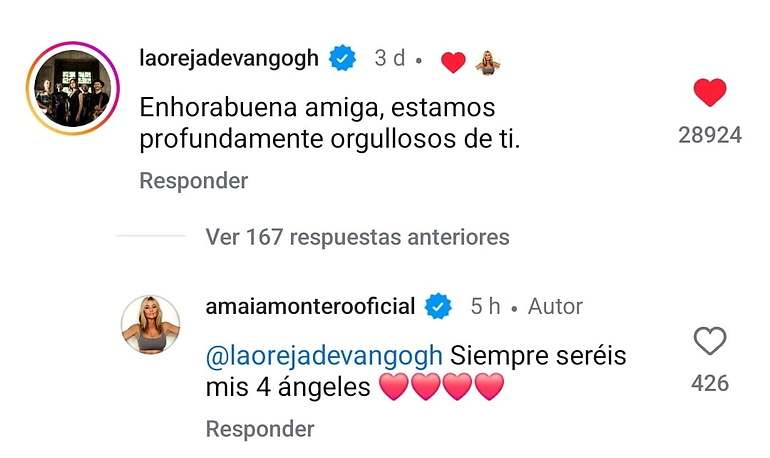Open amaiamonterooficial username link
Viewport: 770px width, 458px height.
(310, 306)
